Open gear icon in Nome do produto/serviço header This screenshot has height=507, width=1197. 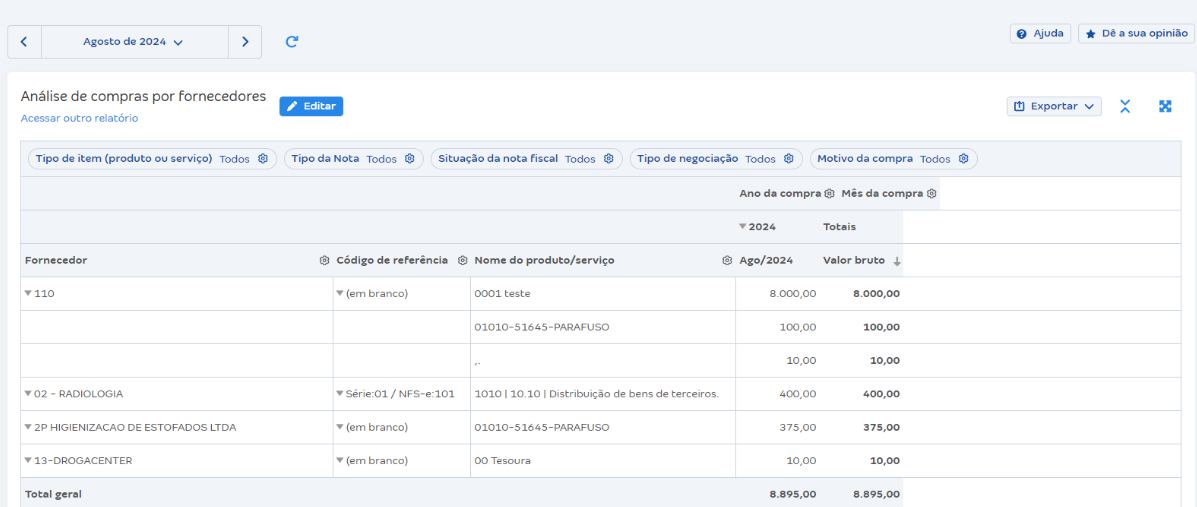(x=727, y=260)
